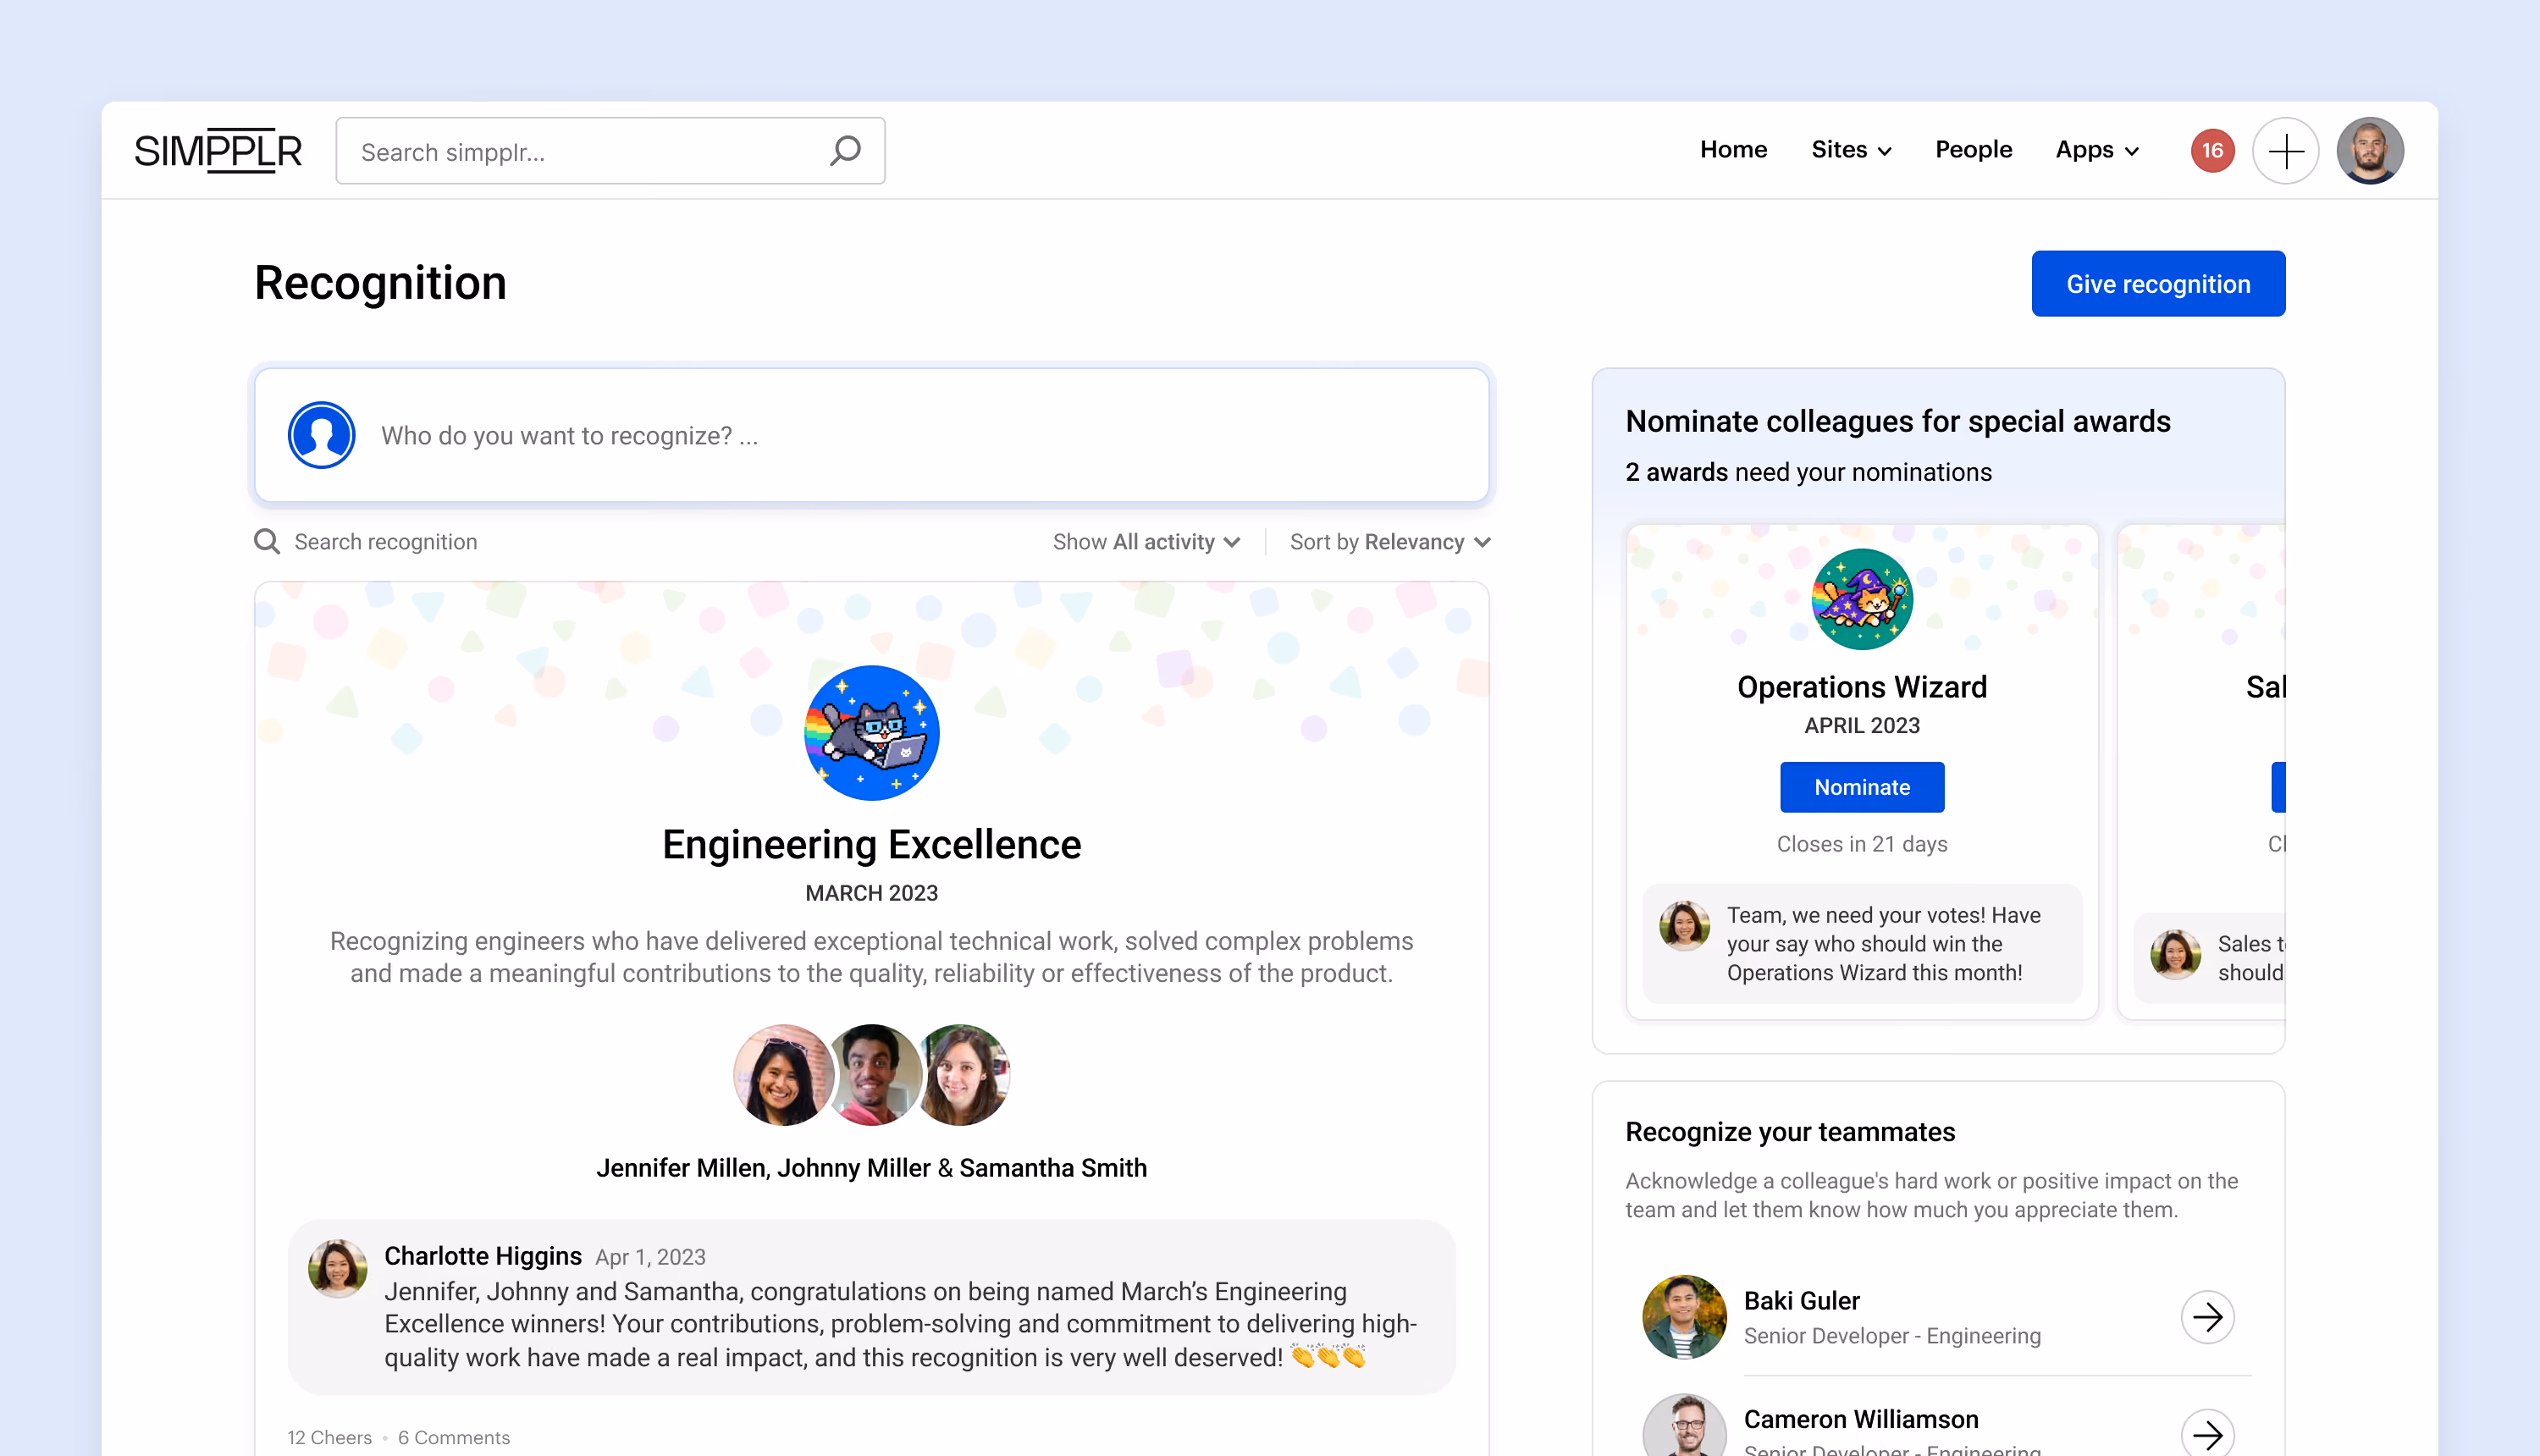Open the user profile avatar menu
The image size is (2540, 1456).
point(2370,151)
